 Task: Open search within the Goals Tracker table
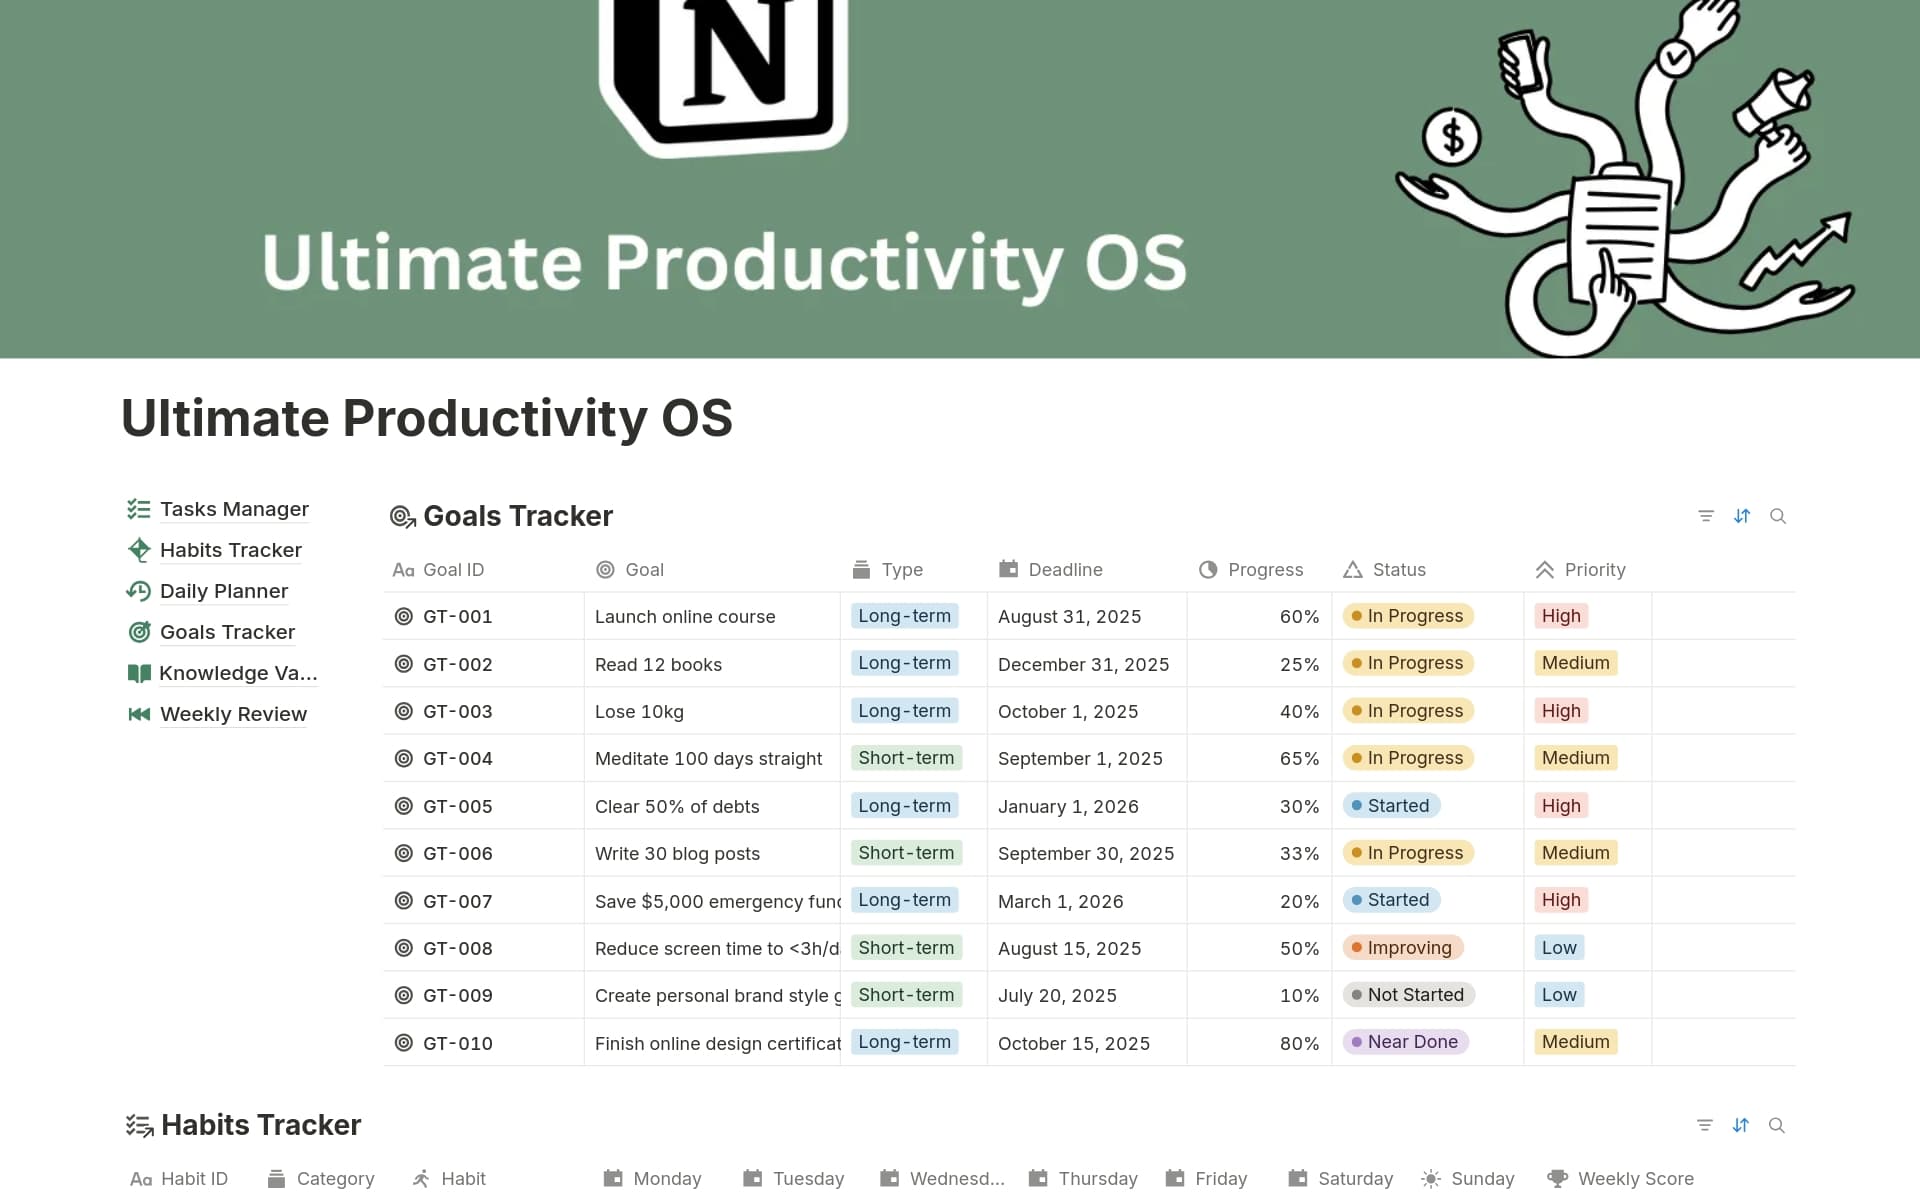point(1779,516)
